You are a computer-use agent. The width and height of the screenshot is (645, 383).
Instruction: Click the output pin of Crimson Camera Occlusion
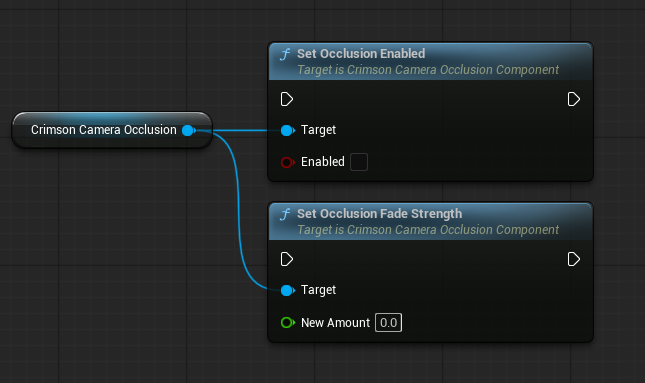[189, 130]
